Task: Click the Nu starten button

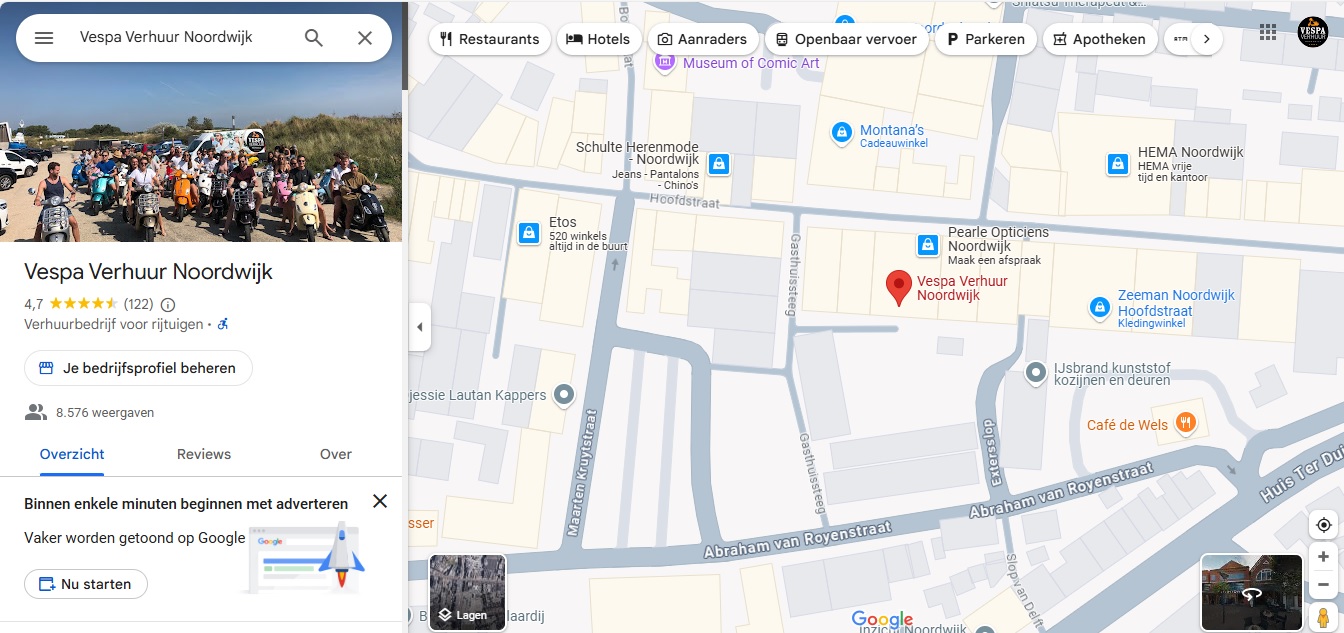Action: point(86,584)
